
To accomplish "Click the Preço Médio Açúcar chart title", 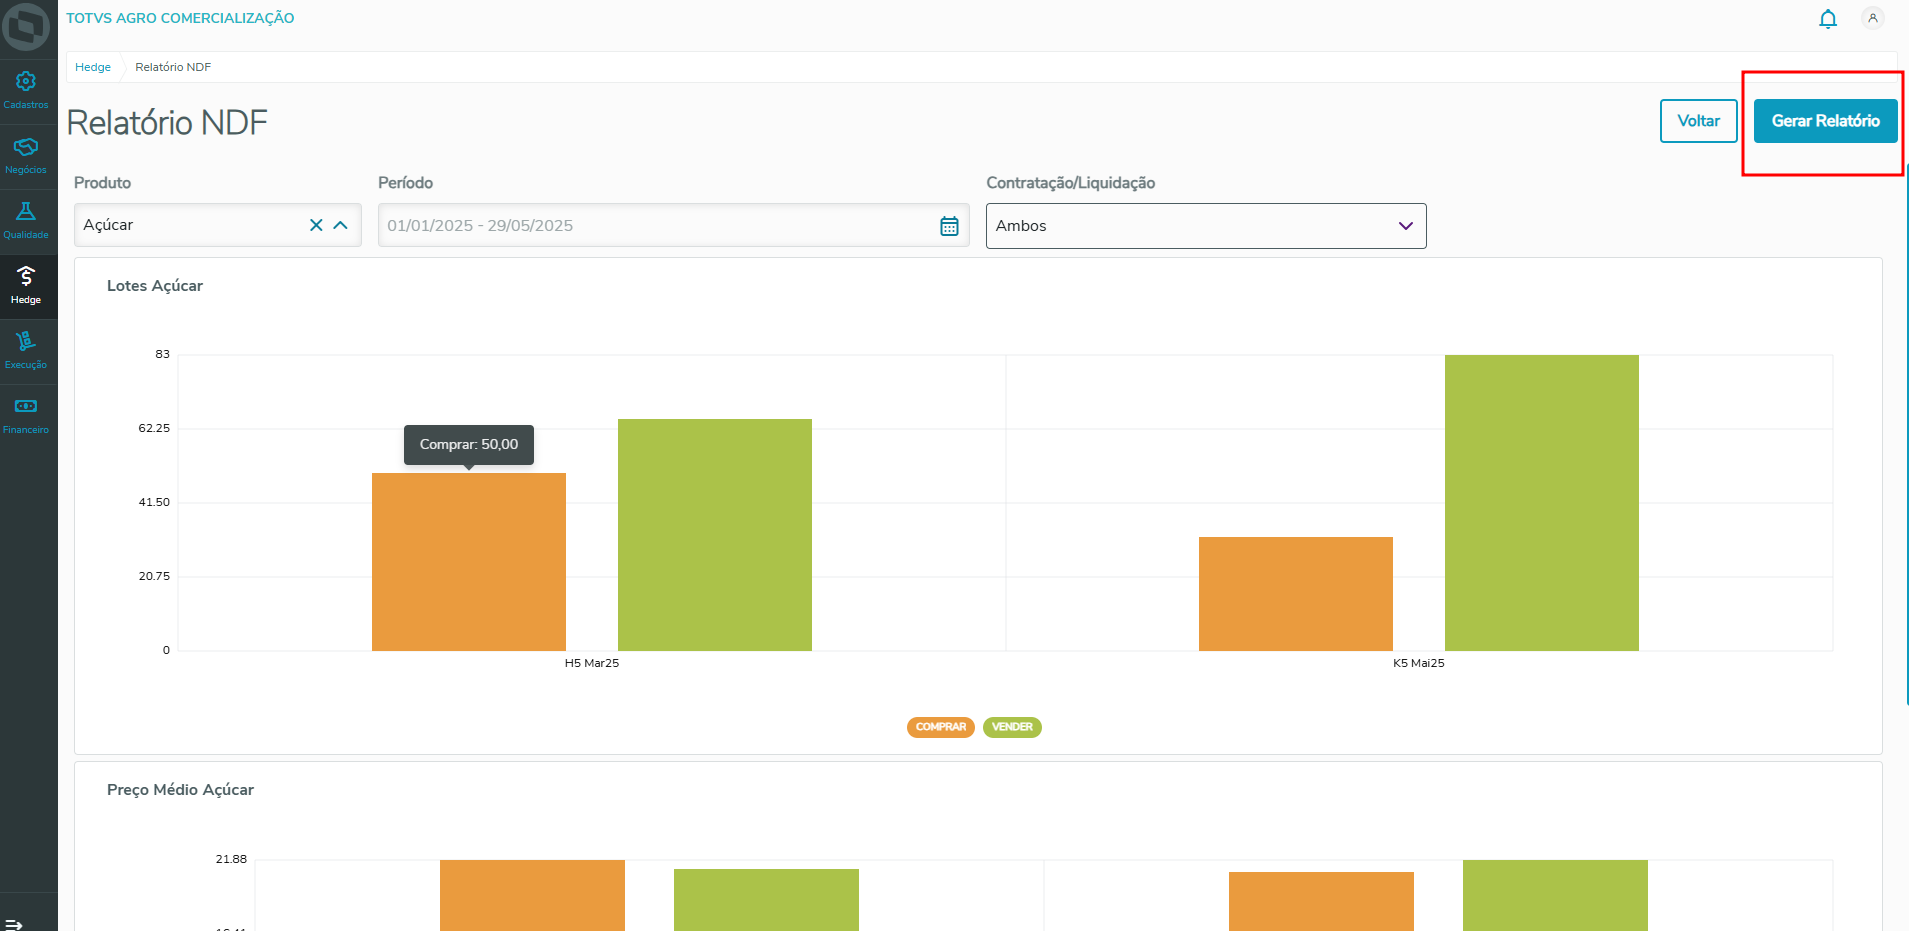I will pos(180,790).
